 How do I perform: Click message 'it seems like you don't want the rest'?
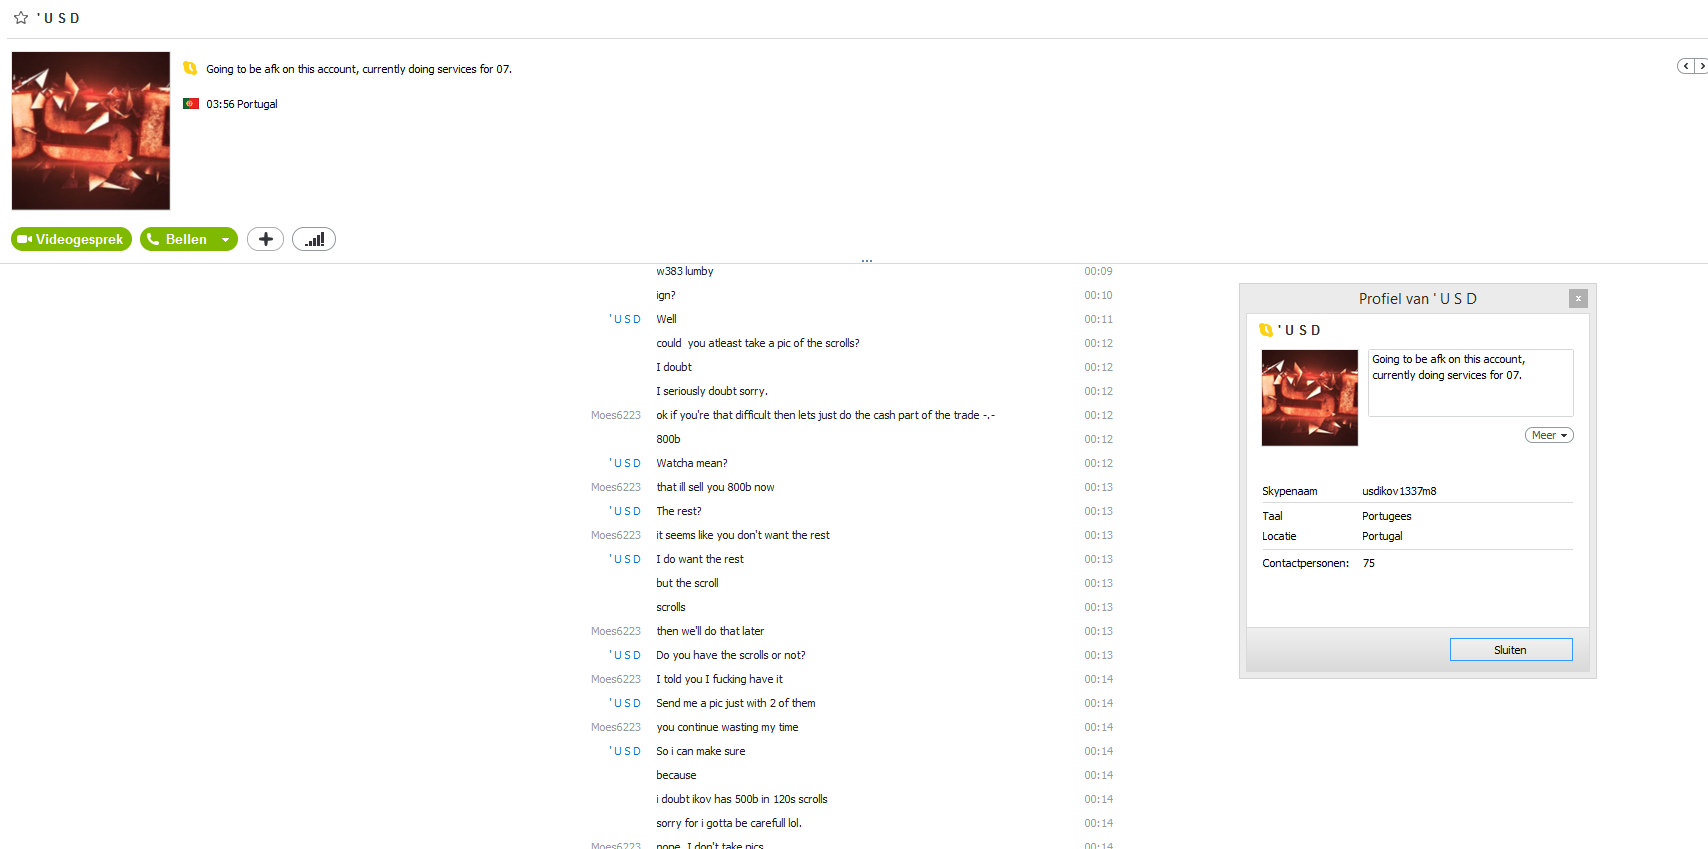coord(743,535)
